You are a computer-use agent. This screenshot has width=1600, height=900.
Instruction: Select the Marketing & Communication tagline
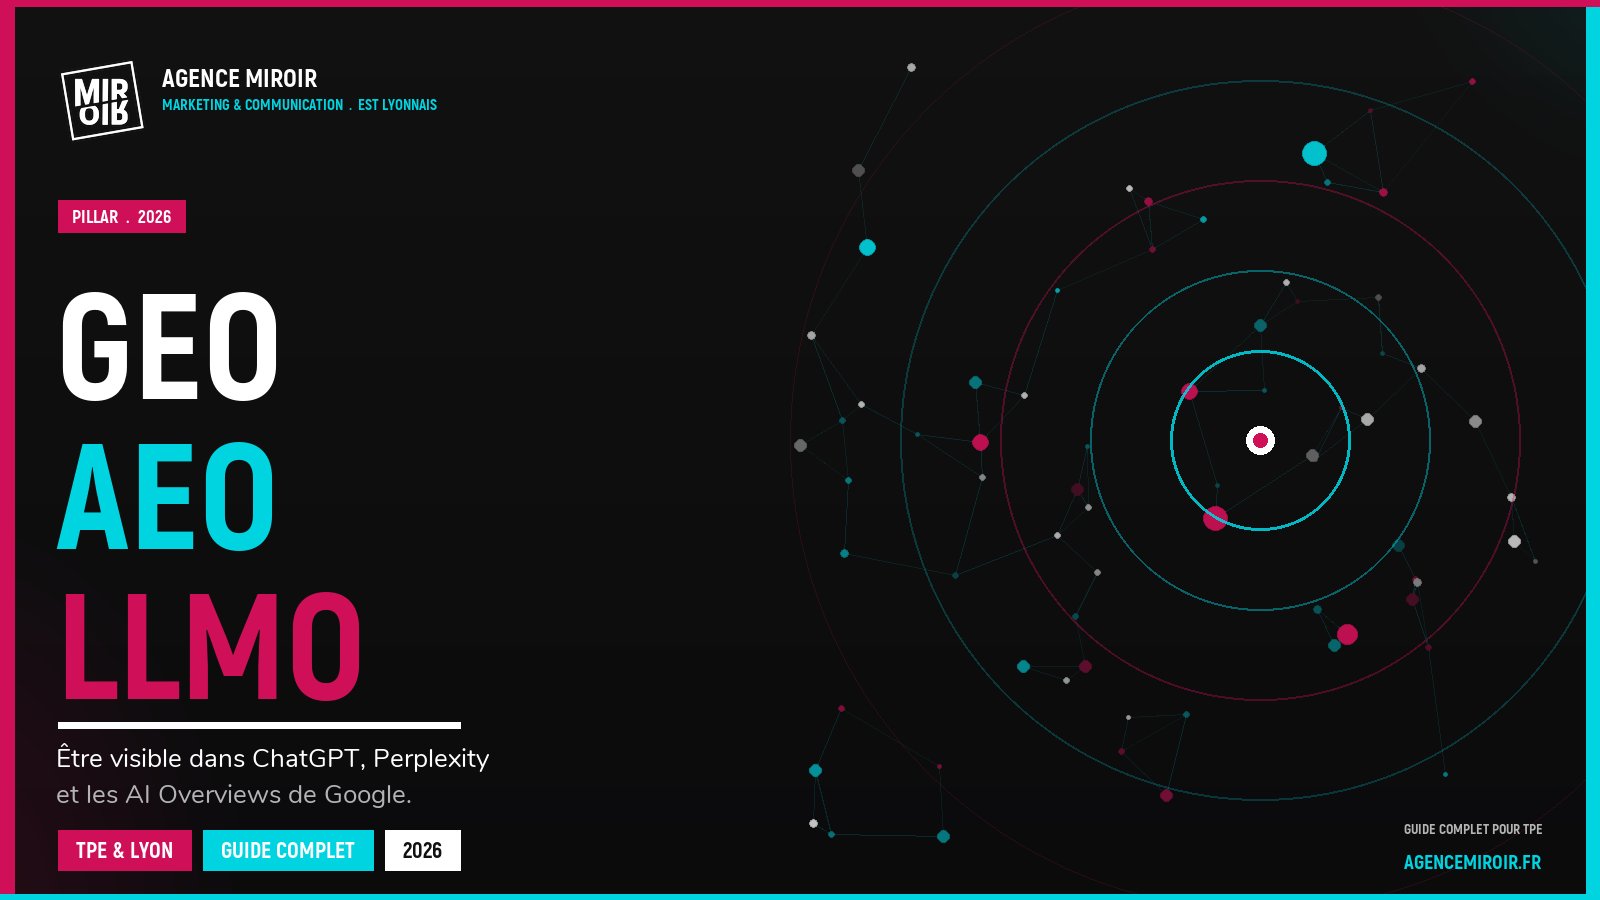pos(252,105)
